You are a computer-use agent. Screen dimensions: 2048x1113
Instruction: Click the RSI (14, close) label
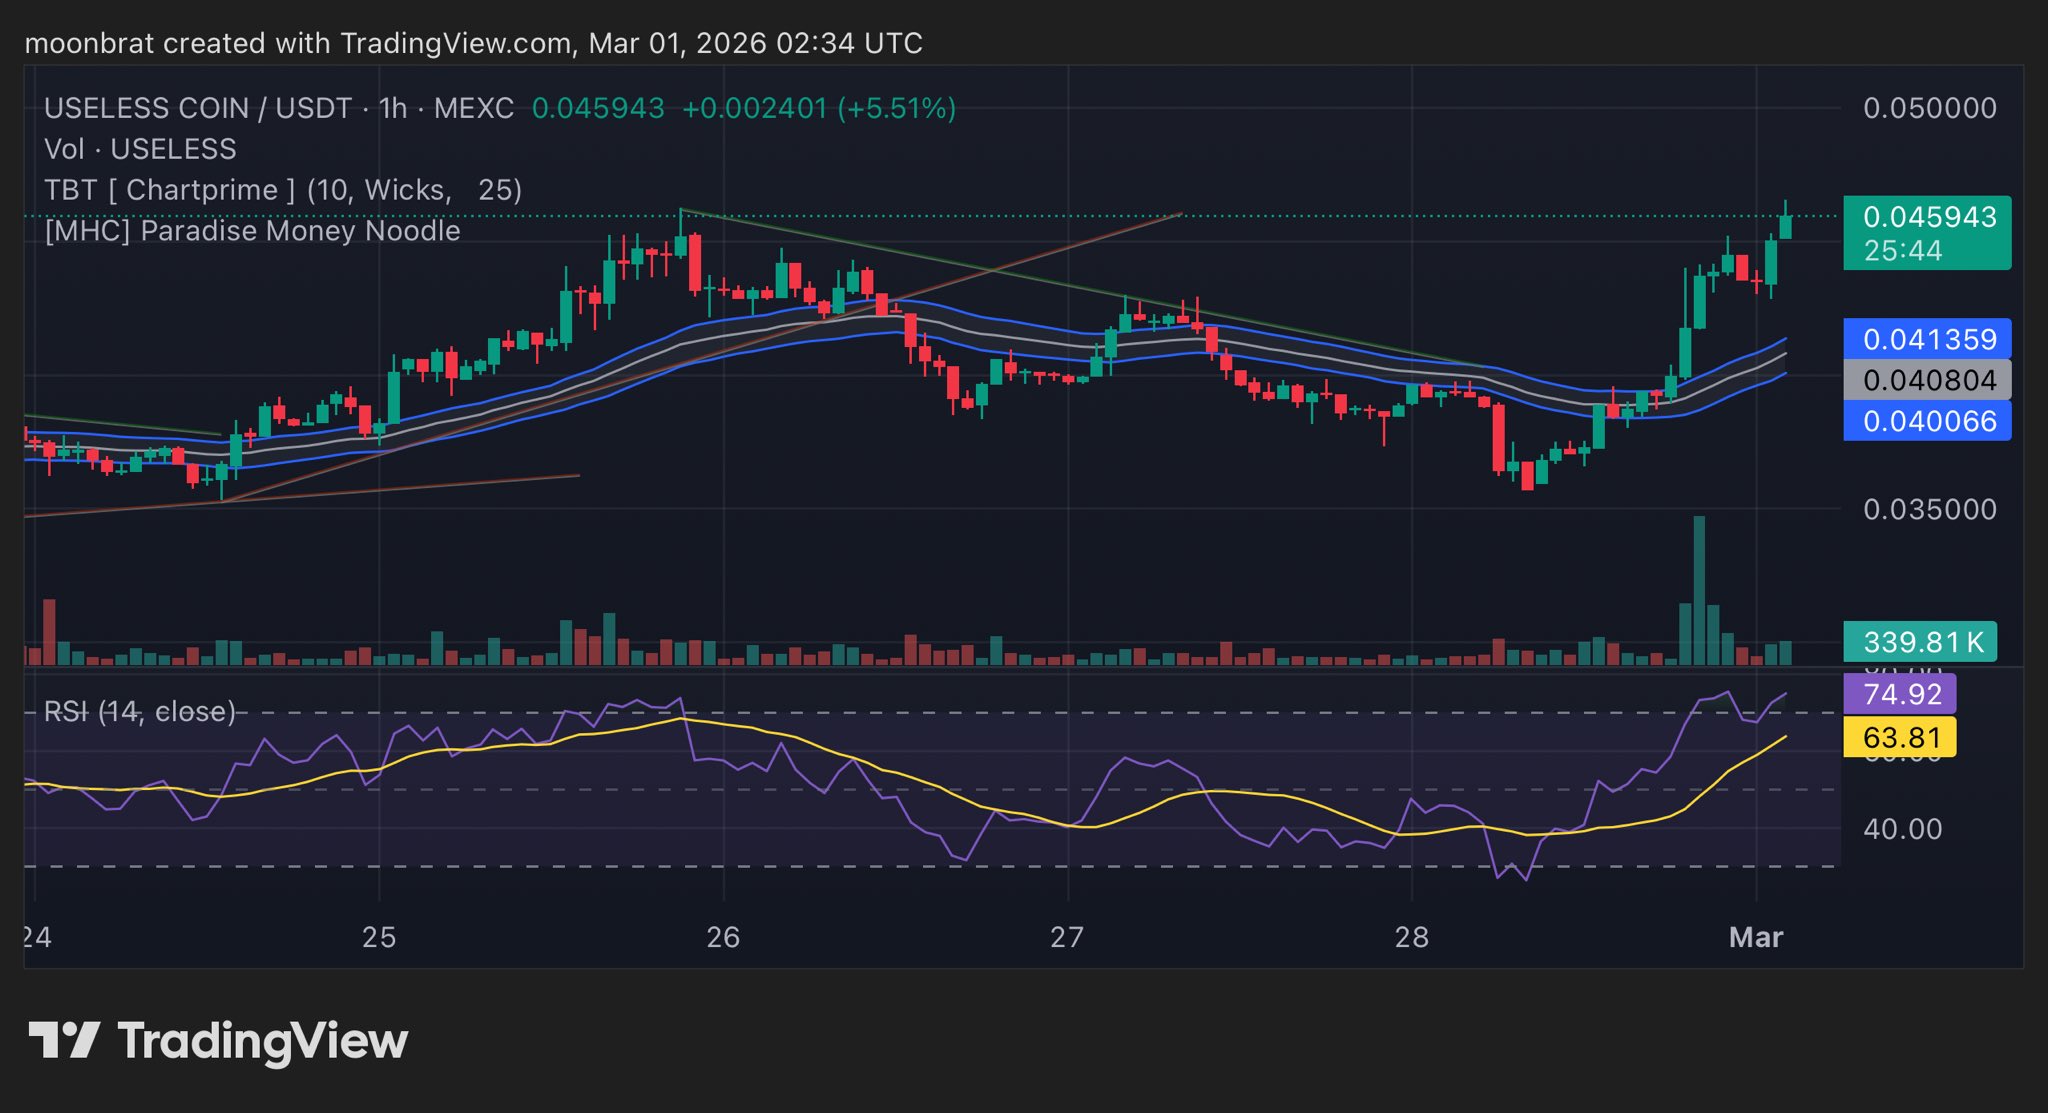coord(140,711)
